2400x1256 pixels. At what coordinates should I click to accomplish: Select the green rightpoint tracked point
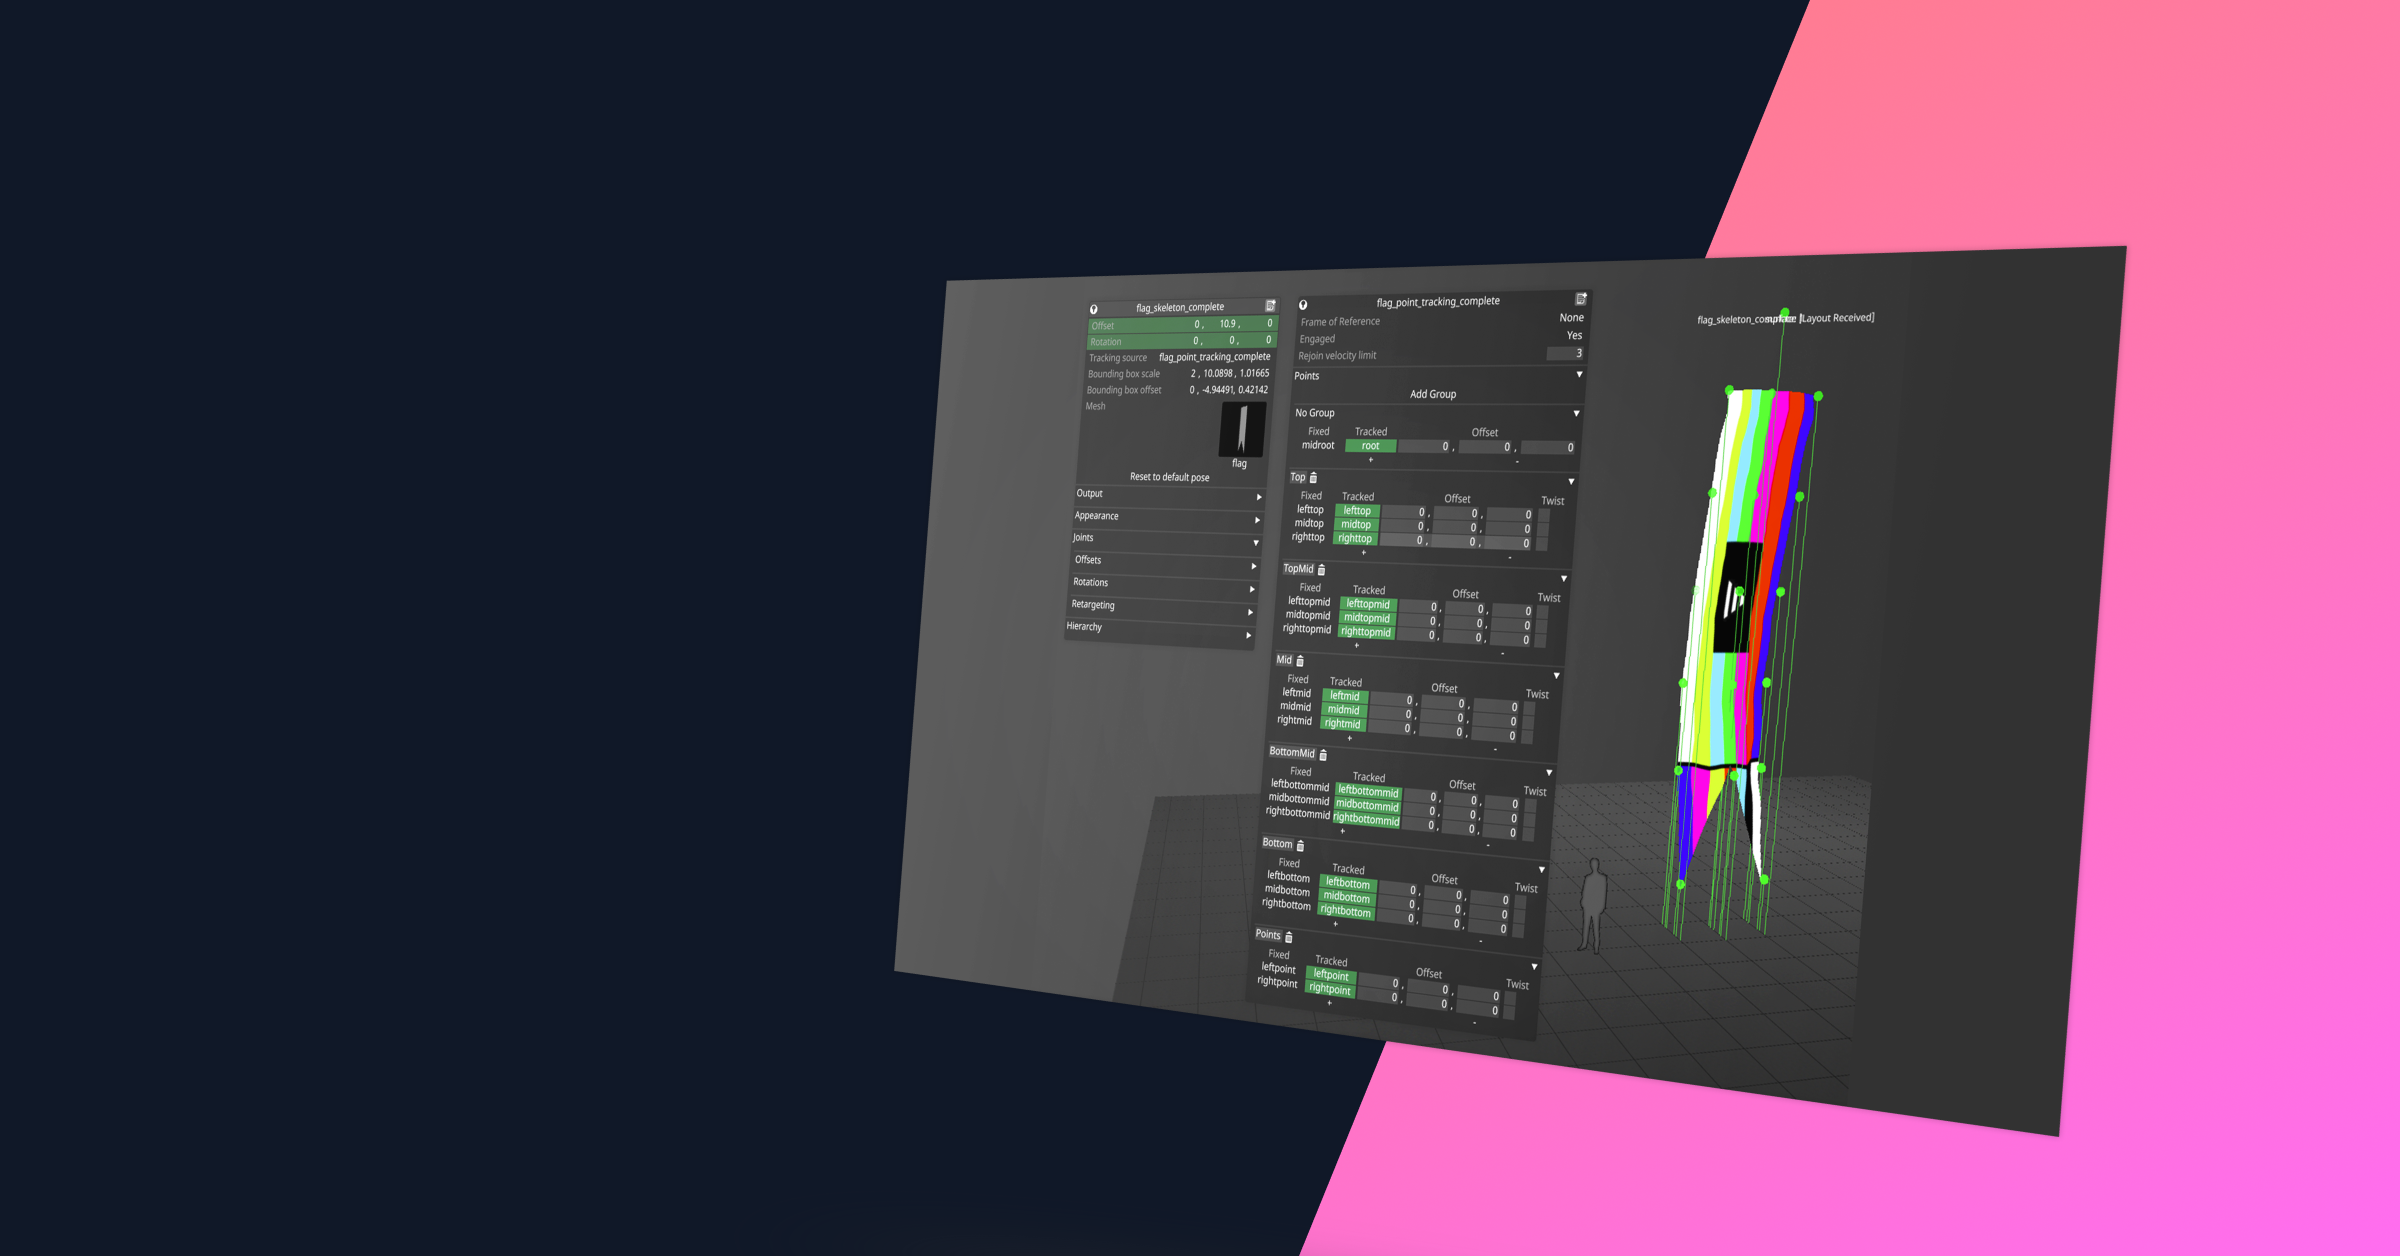pyautogui.click(x=1329, y=989)
